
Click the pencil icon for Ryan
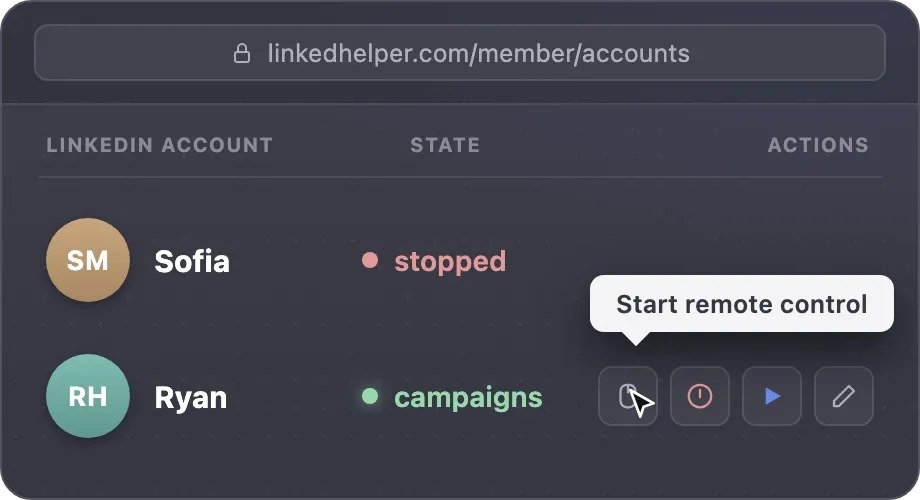pyautogui.click(x=844, y=396)
